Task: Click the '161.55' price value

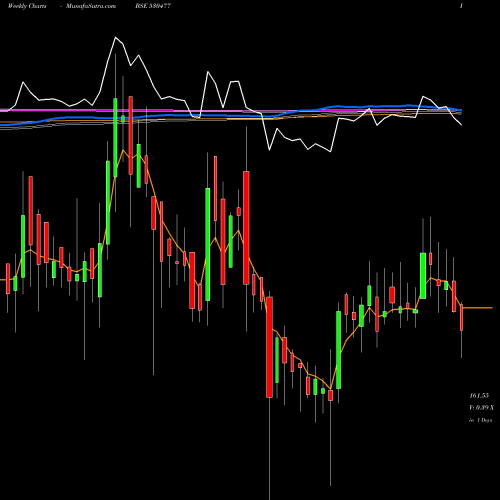Action: click(479, 396)
